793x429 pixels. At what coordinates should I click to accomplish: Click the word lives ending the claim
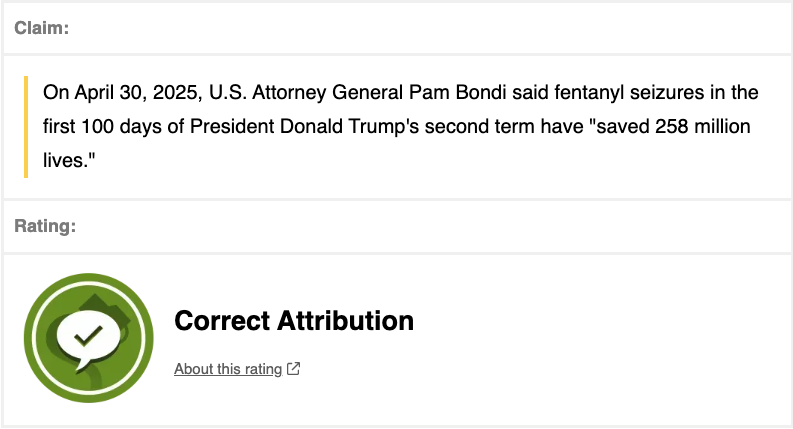click(x=65, y=160)
